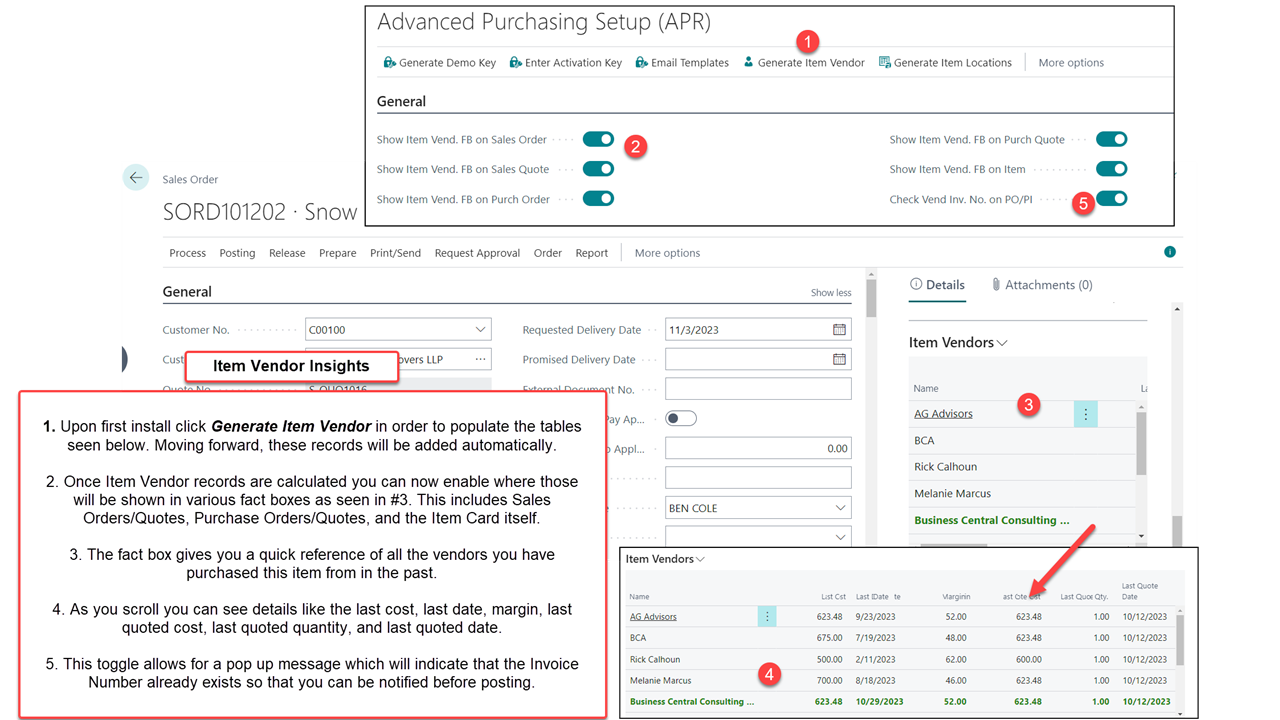Open the dropdown below BEN COLE
Screen dimensions: 1280x720
tap(839, 537)
